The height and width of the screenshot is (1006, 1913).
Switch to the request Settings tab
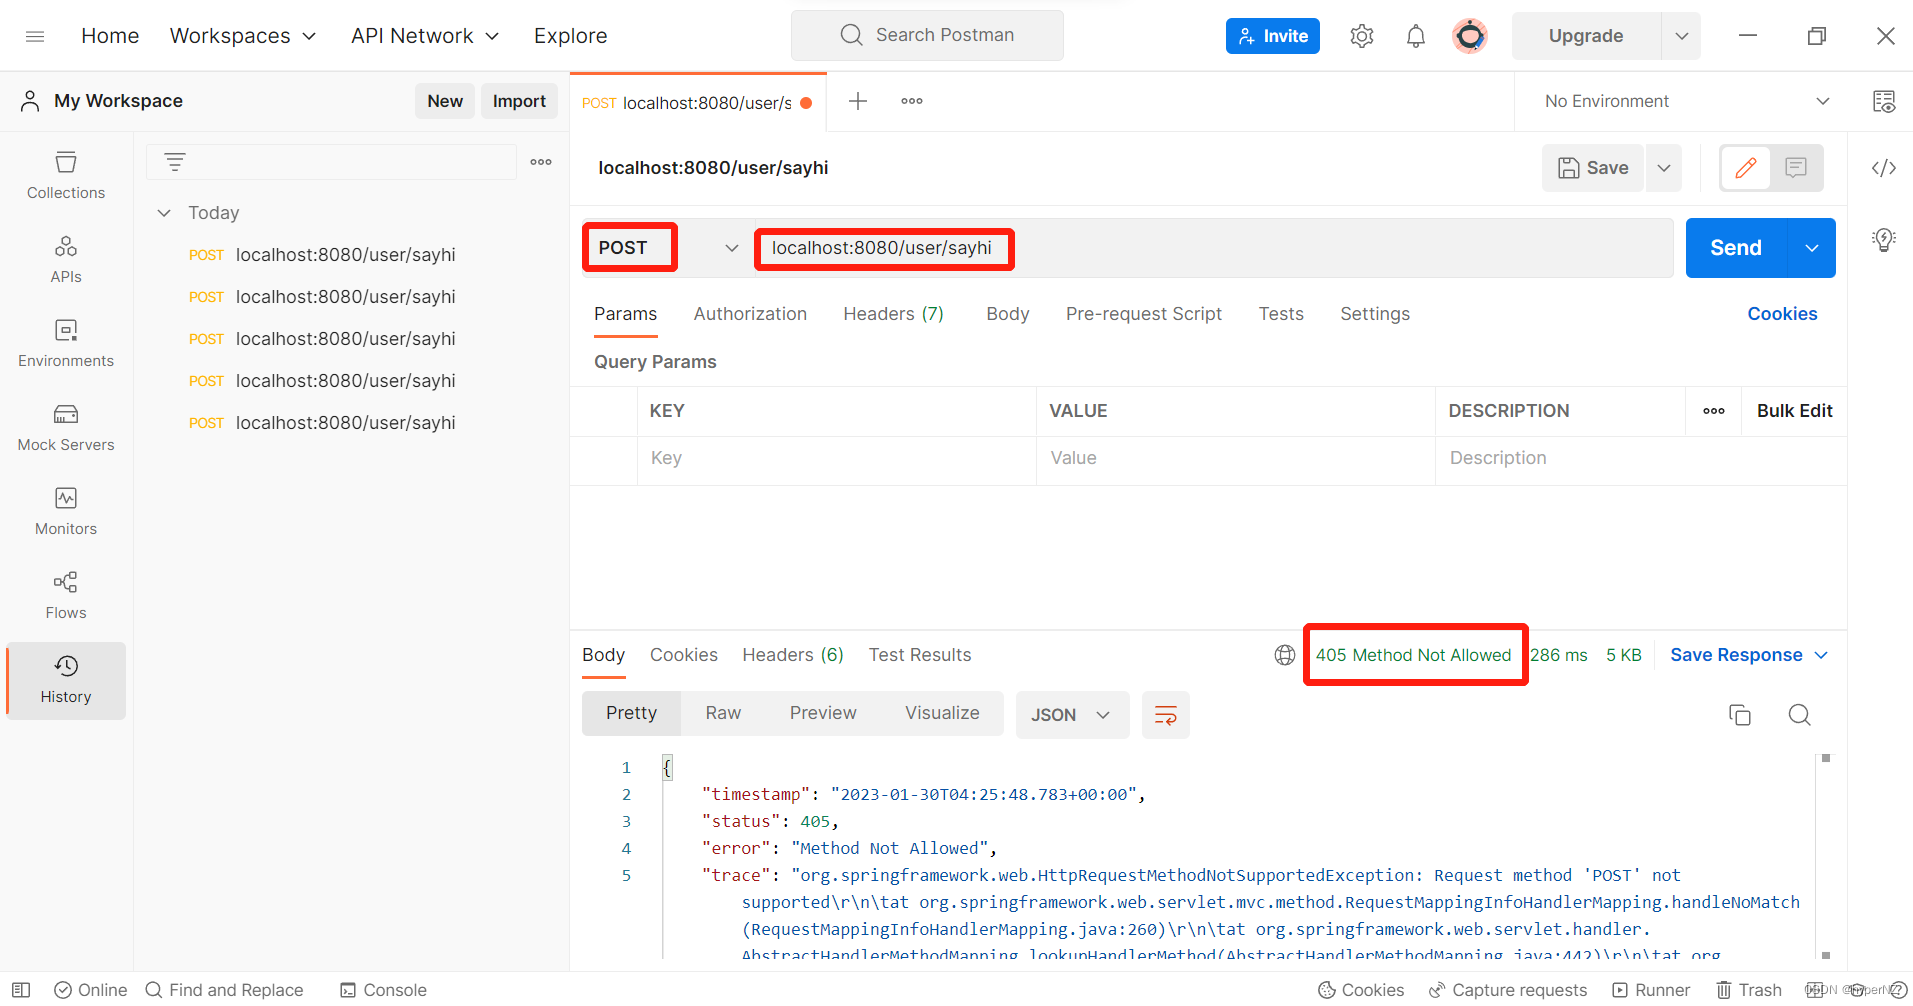(x=1374, y=314)
